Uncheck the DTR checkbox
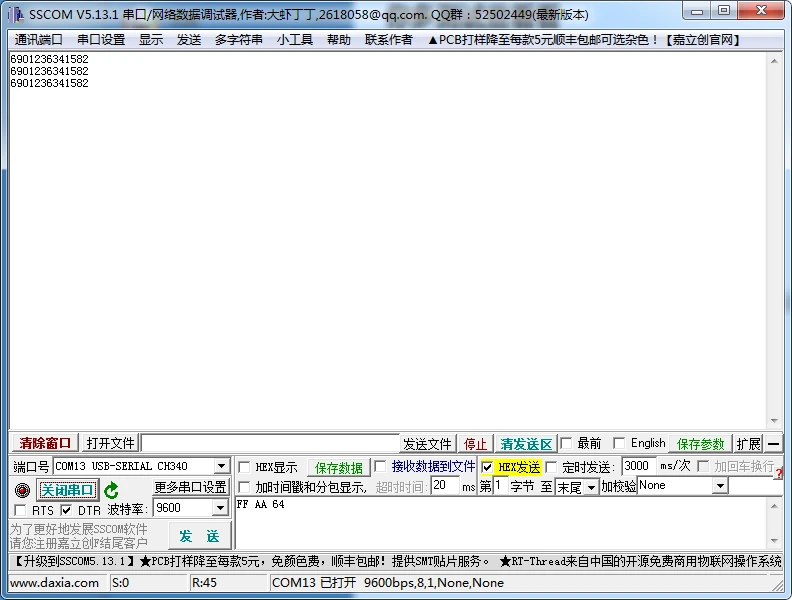This screenshot has height=600, width=792. point(66,510)
